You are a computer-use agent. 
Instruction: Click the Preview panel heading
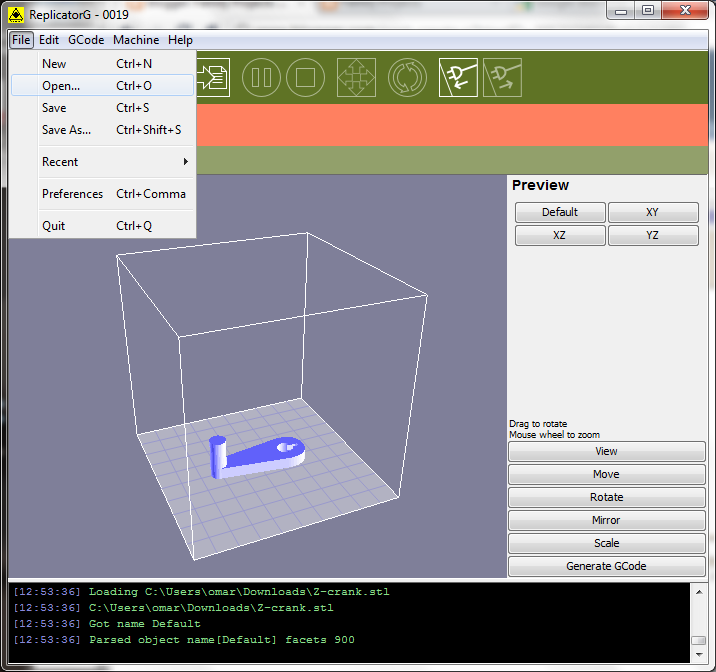[540, 185]
